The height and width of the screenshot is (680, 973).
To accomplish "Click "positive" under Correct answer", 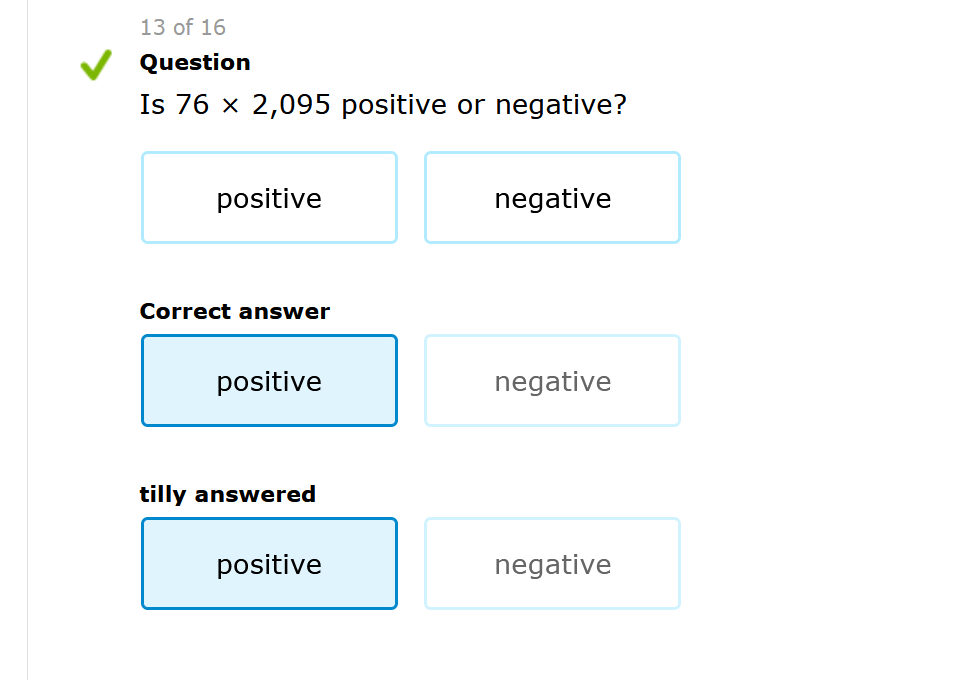I will [269, 381].
